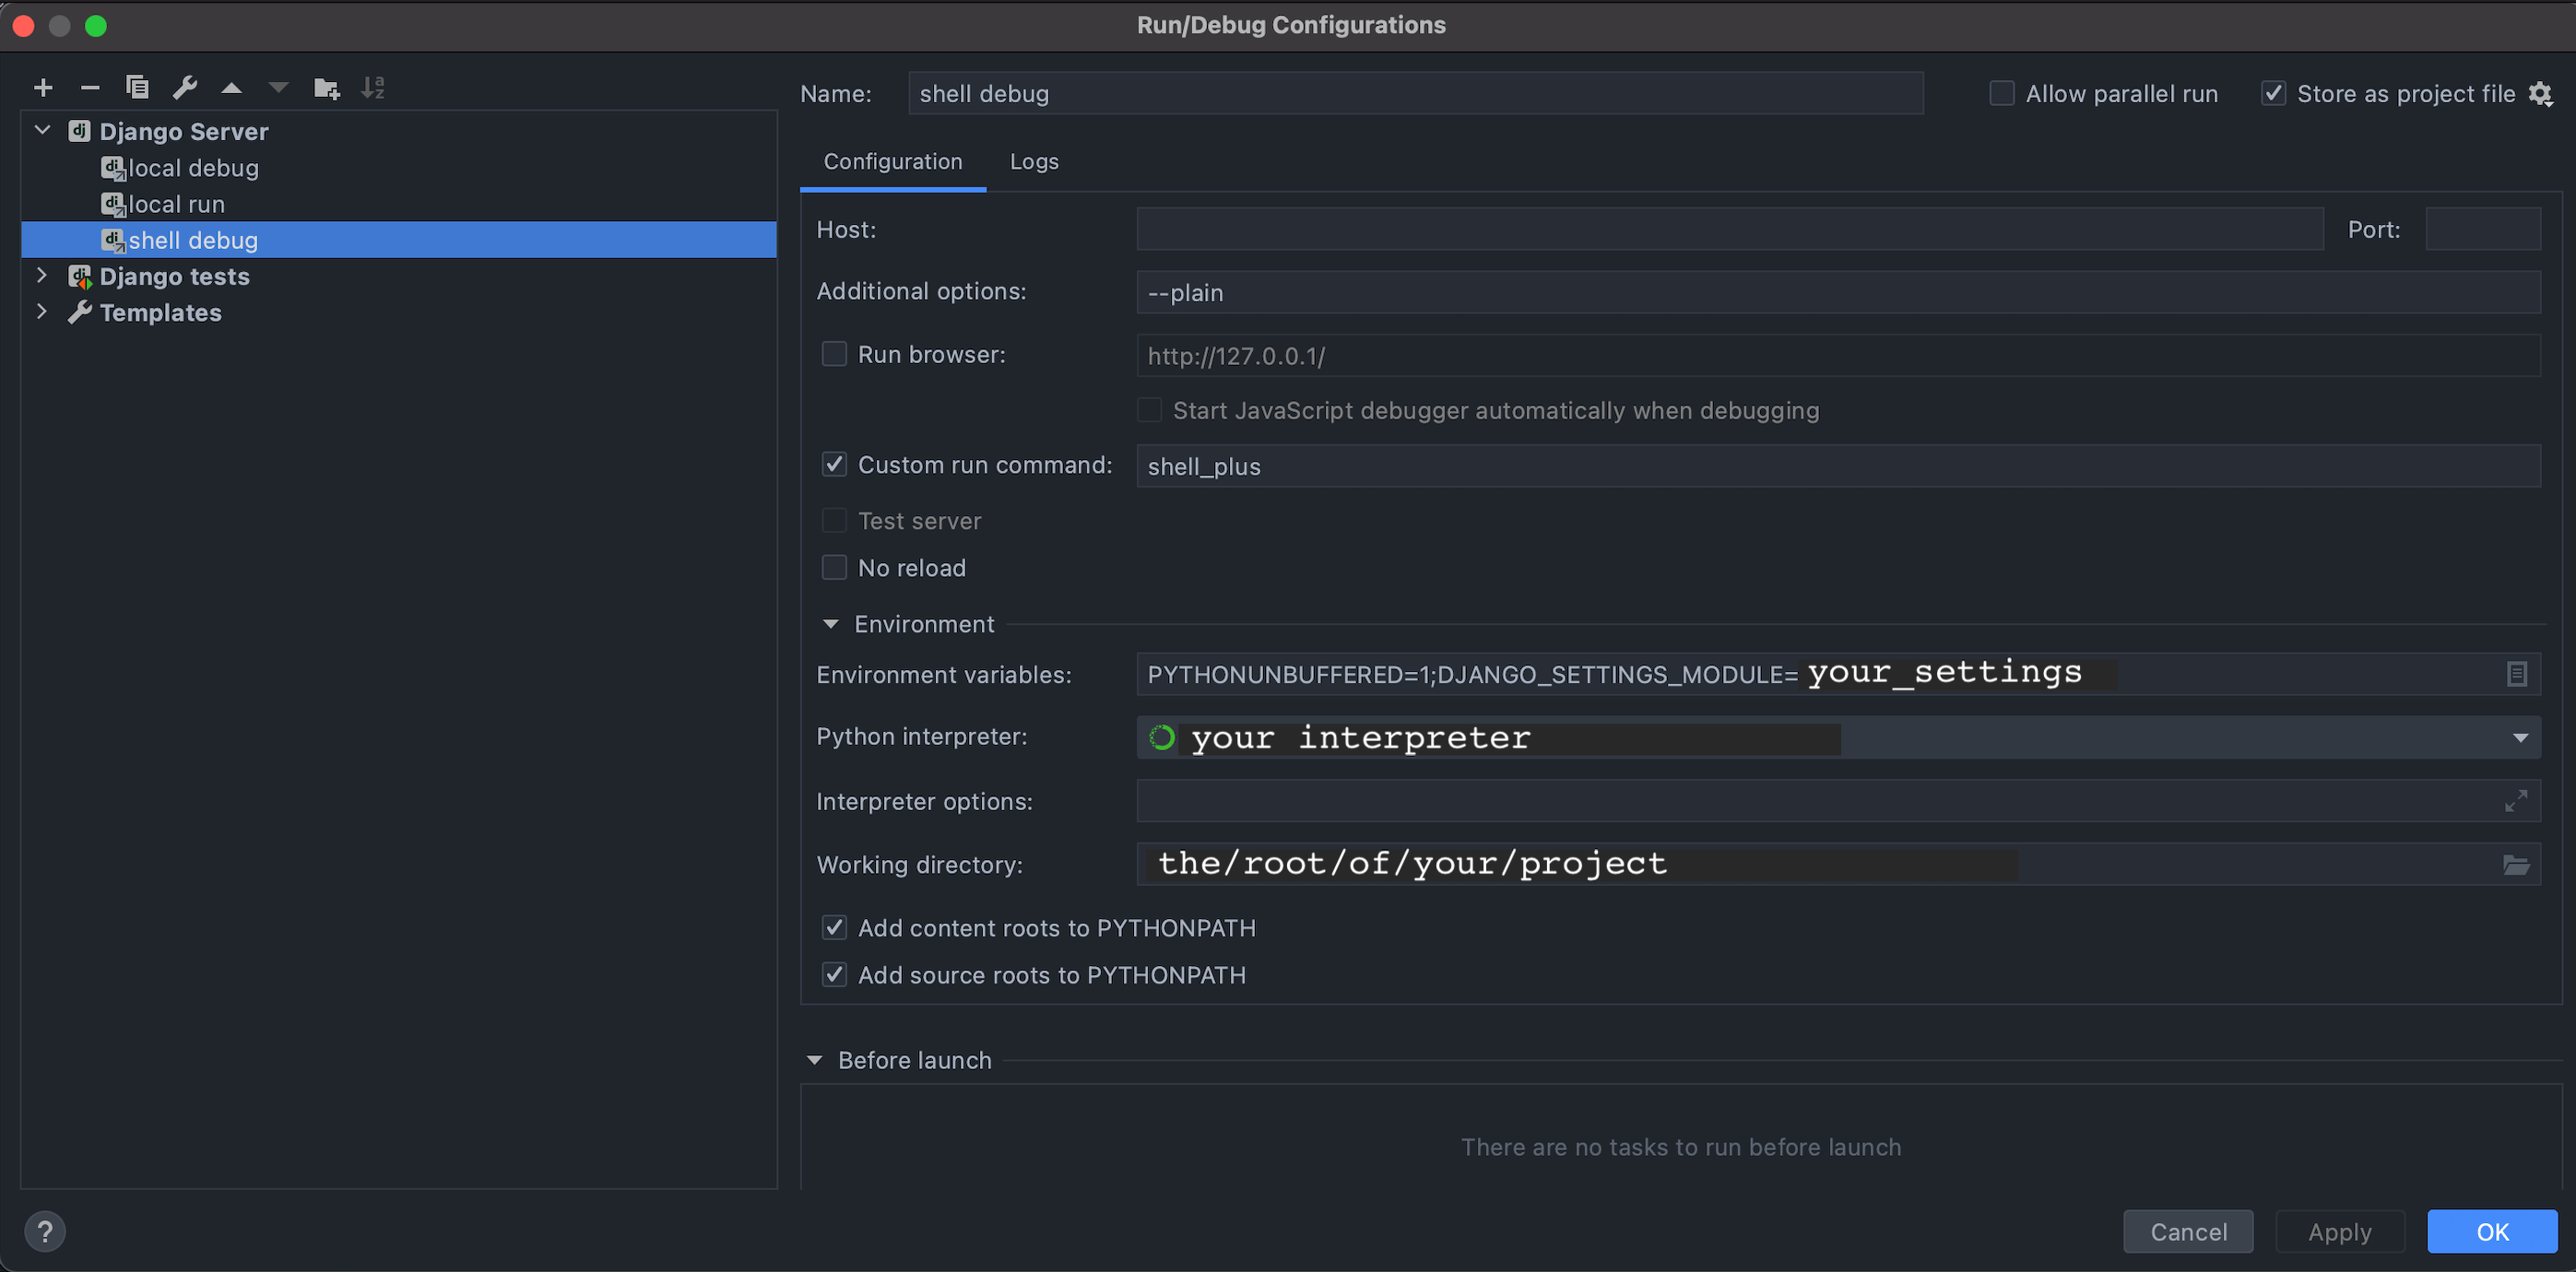
Task: Enable the No reload option
Action: point(834,567)
